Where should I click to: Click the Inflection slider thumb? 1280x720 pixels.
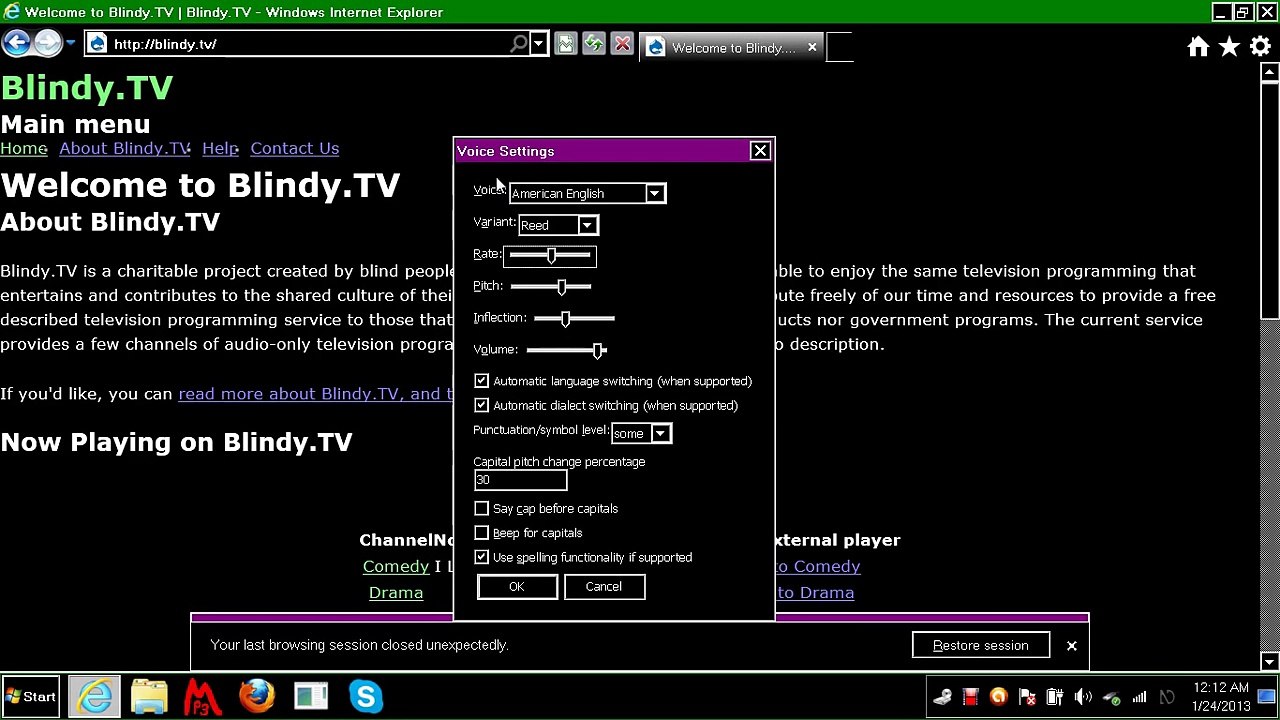coord(565,318)
